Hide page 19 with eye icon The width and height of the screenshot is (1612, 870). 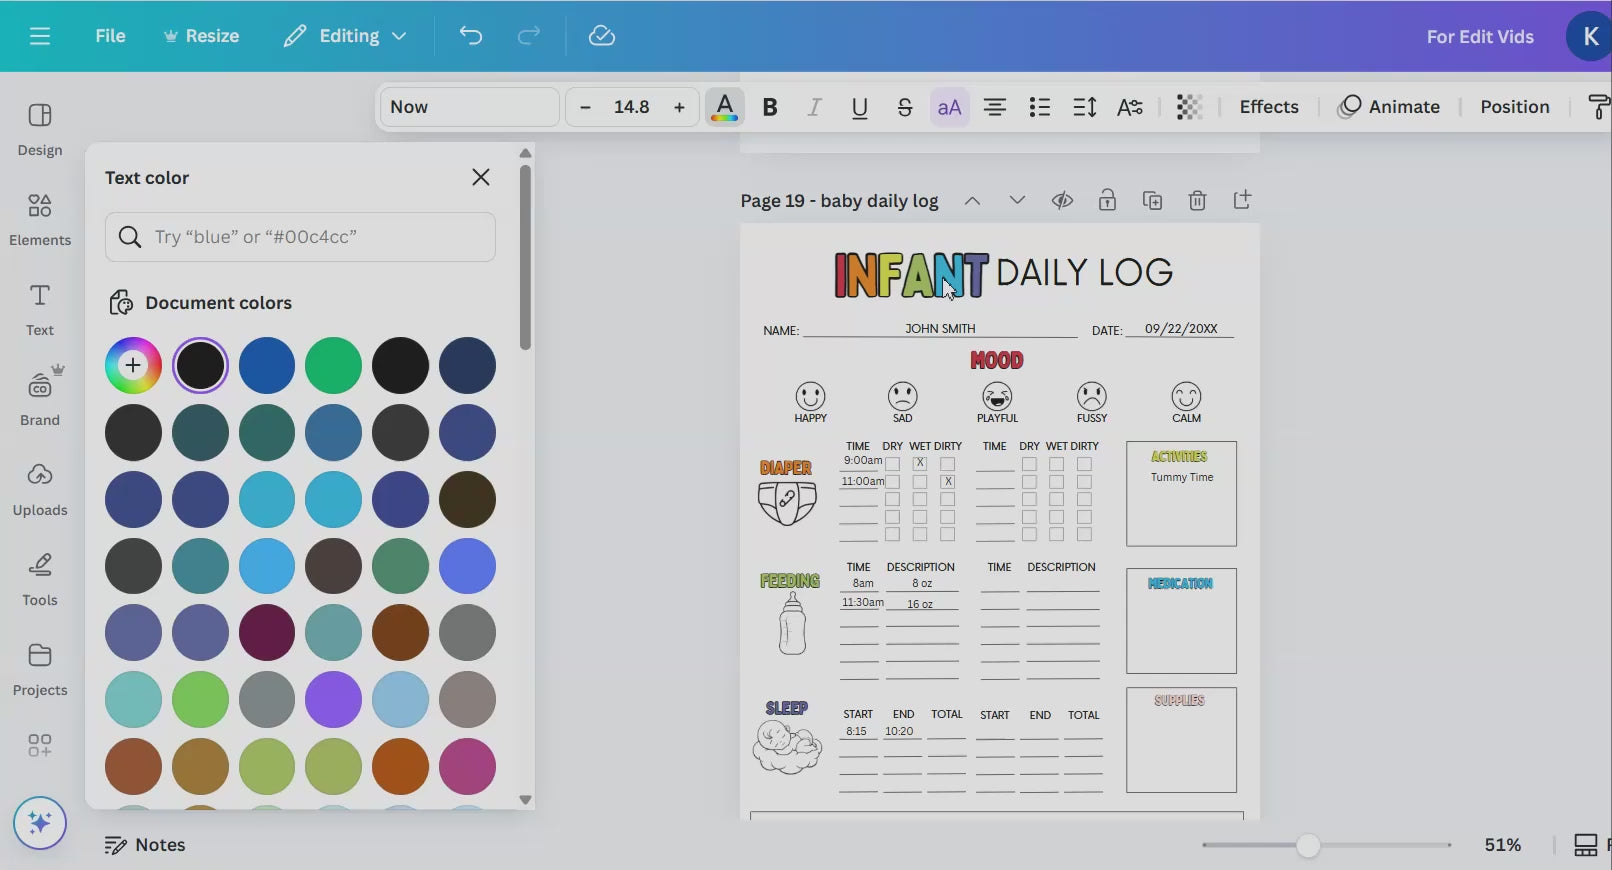1062,201
